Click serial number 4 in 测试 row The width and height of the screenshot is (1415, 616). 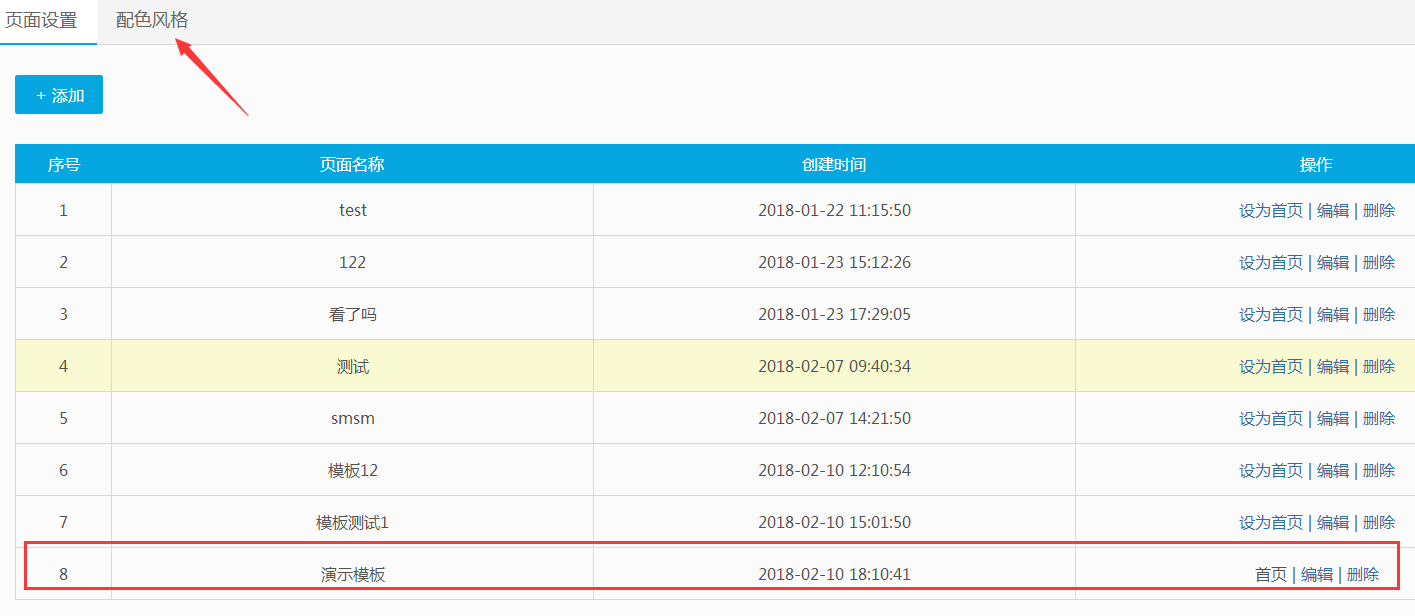coord(63,366)
